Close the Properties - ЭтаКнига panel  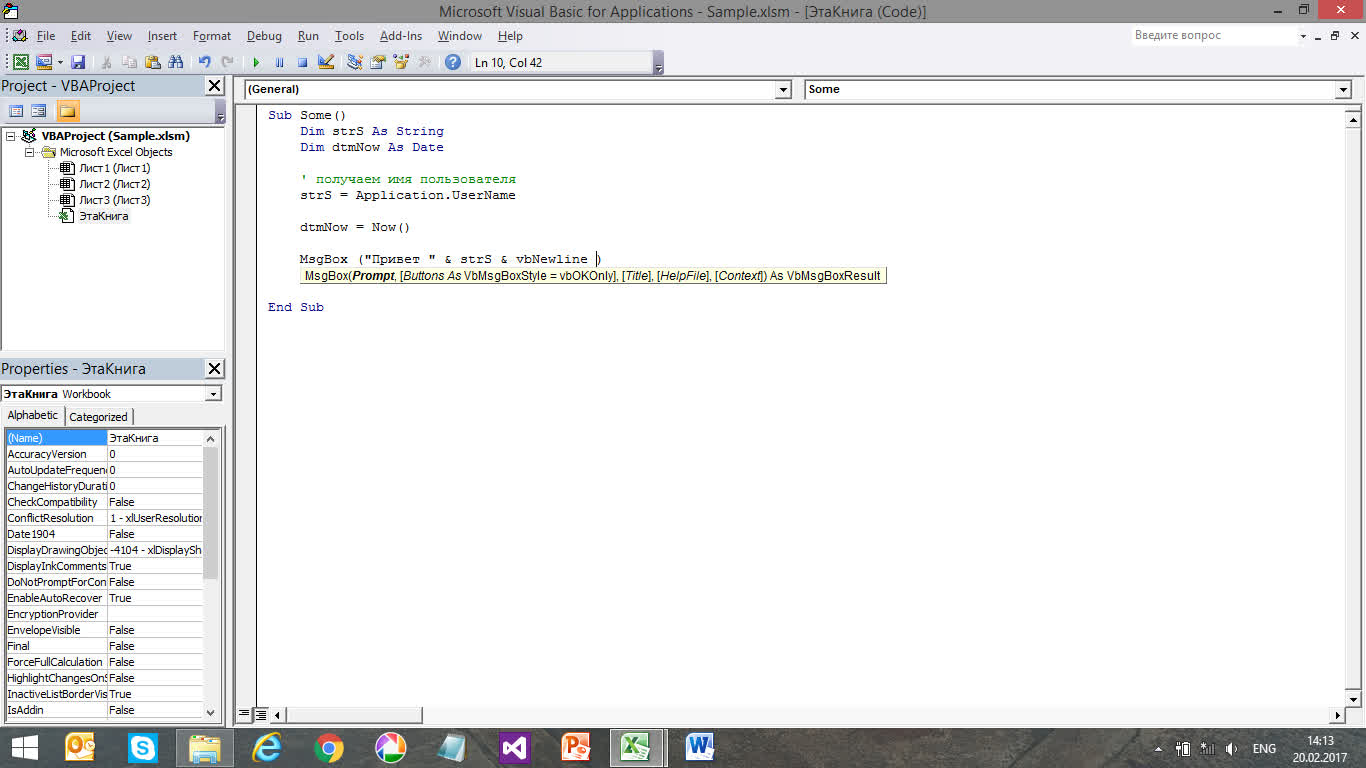click(214, 369)
